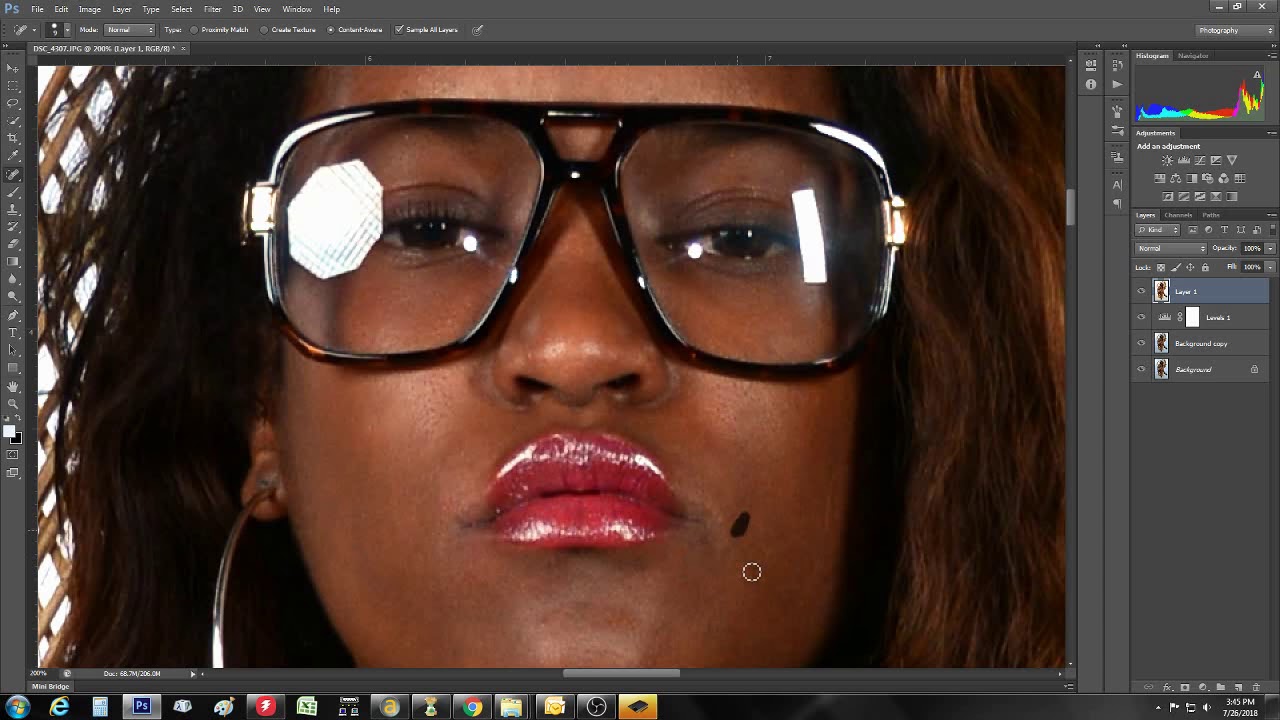The image size is (1280, 720).
Task: Open the Select menu
Action: coord(181,9)
